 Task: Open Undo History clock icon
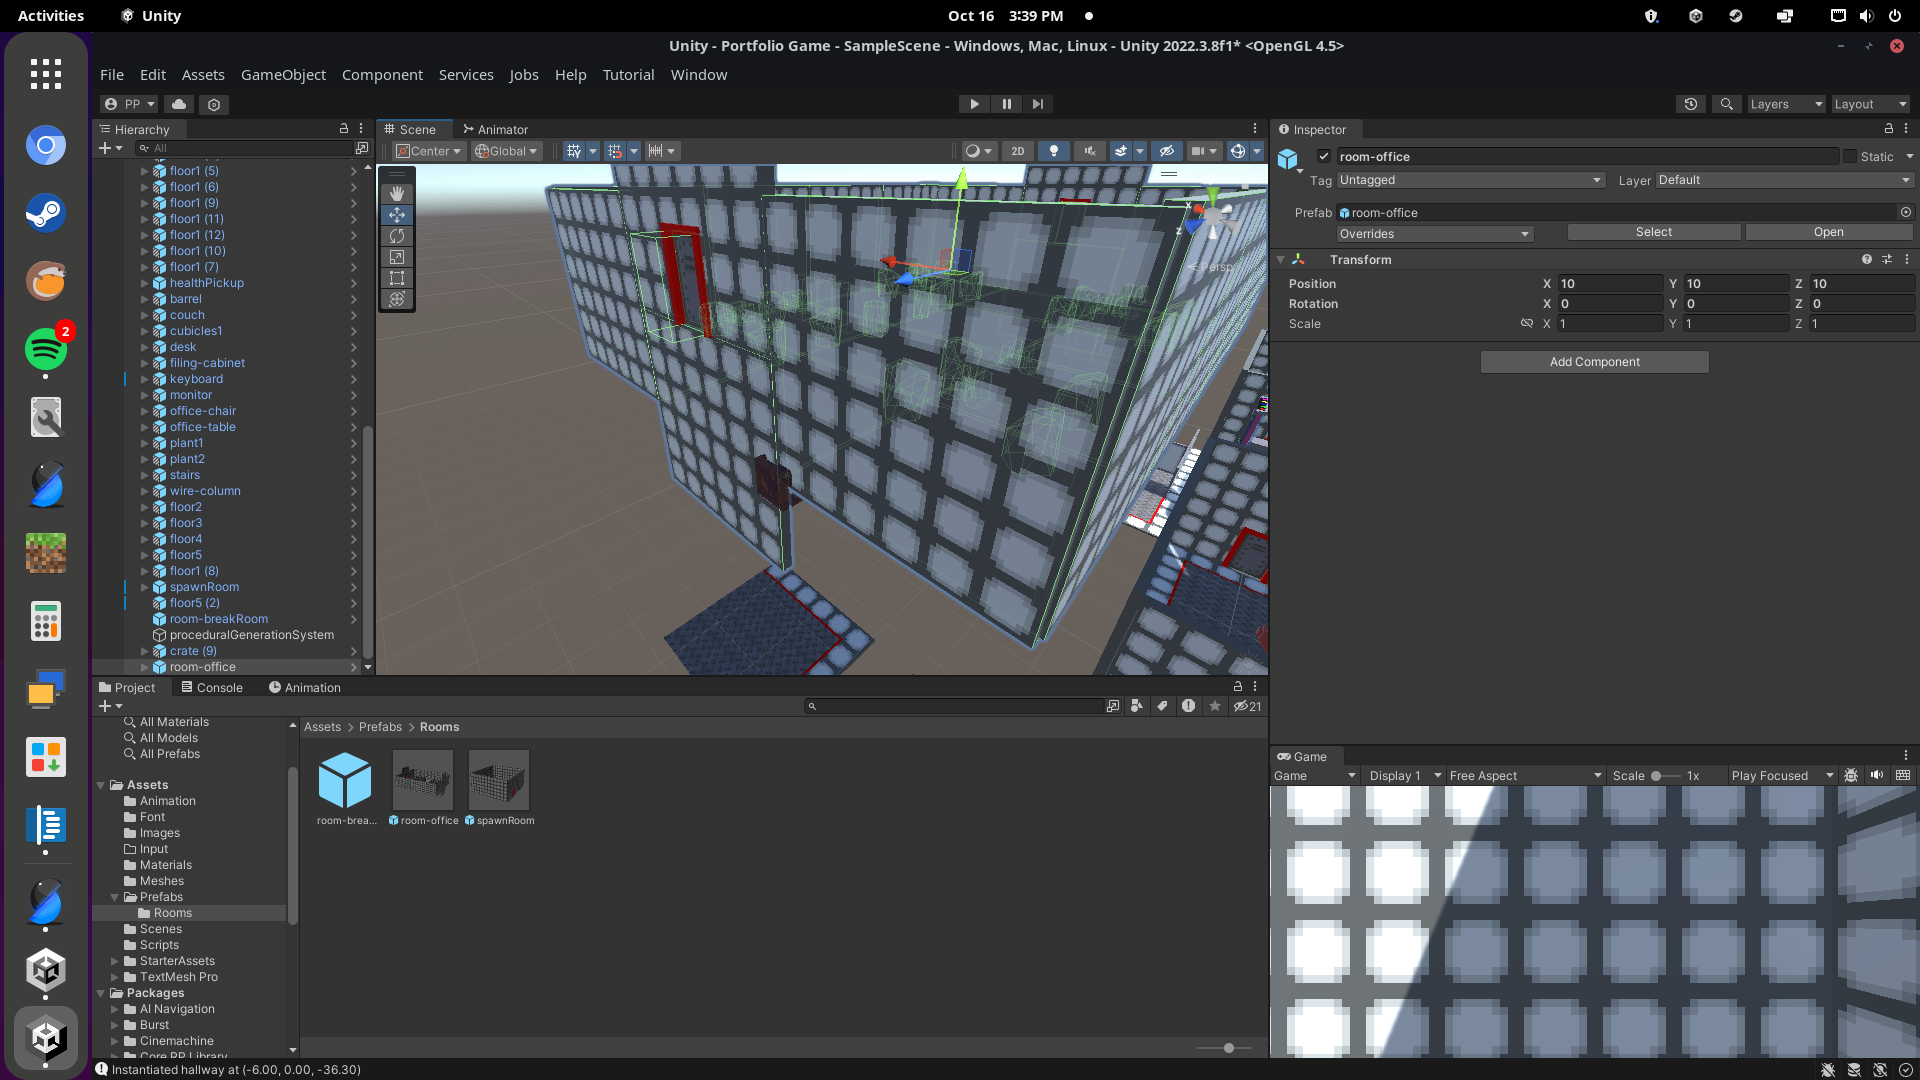tap(1690, 104)
